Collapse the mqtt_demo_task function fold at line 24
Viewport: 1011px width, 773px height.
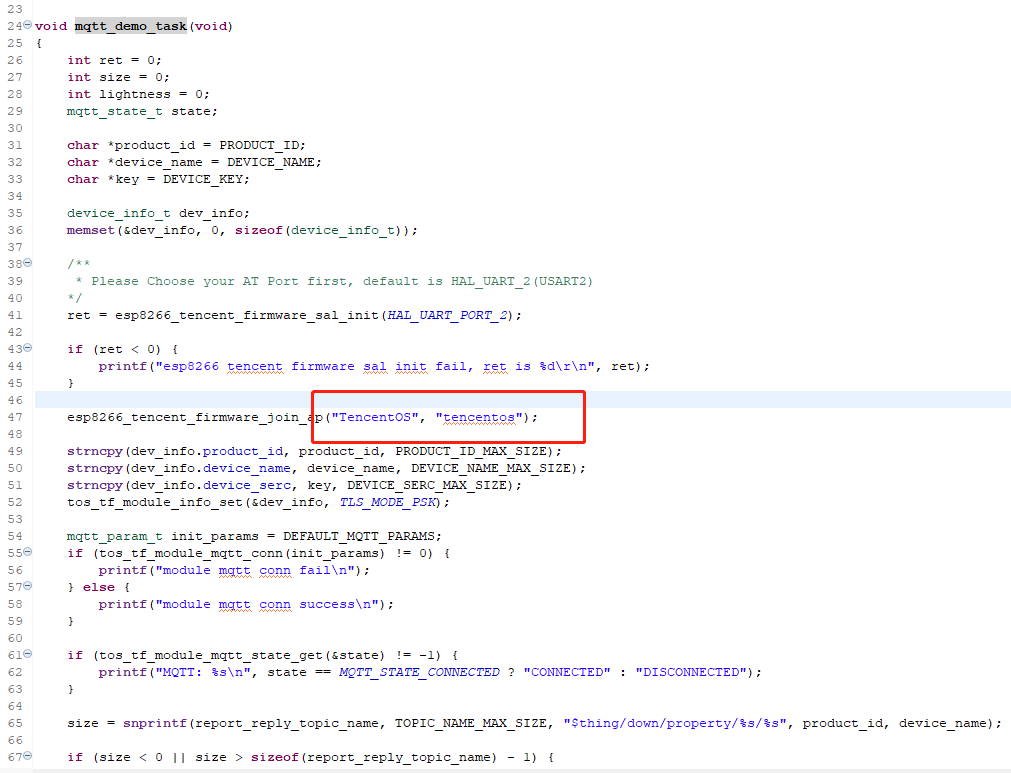coord(28,24)
